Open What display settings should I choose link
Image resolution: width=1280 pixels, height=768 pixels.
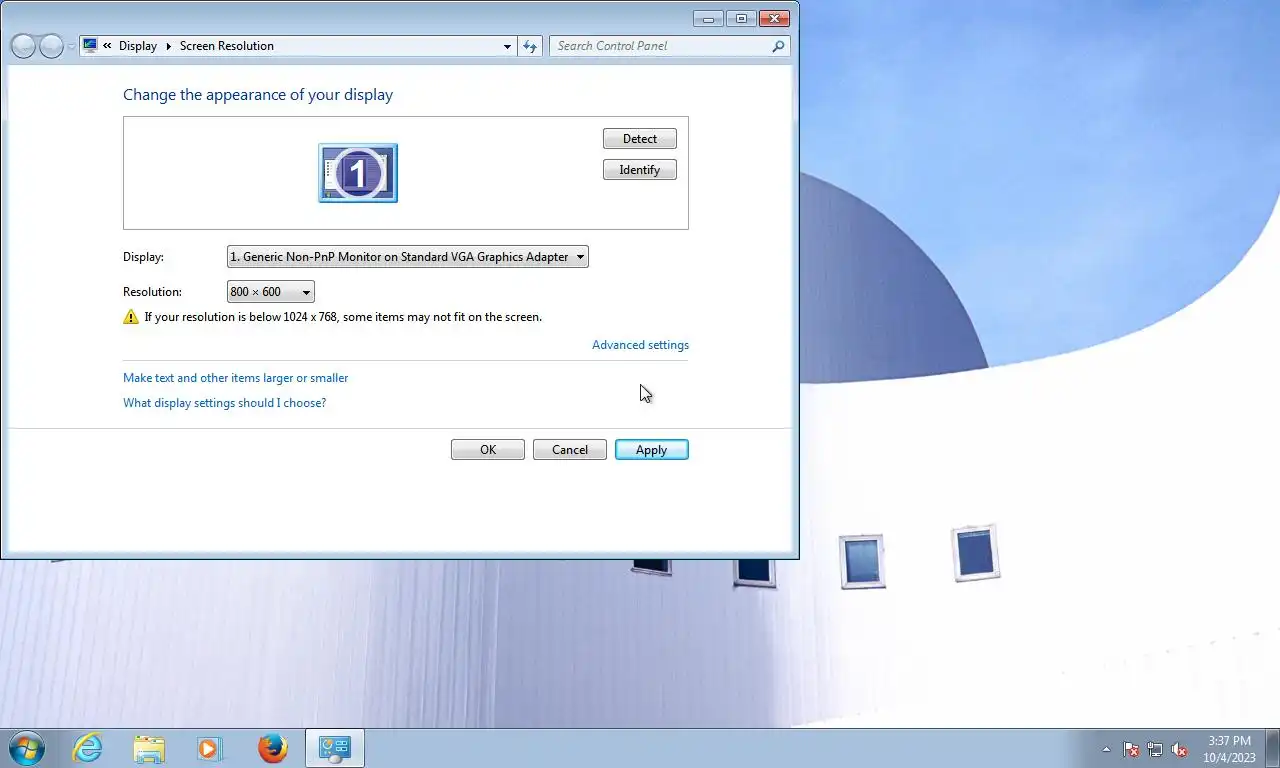tap(224, 403)
